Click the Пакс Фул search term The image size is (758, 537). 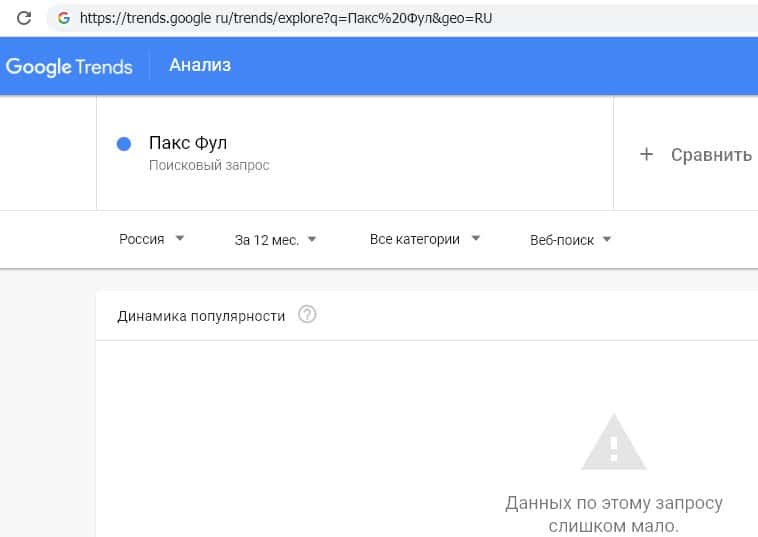point(188,143)
